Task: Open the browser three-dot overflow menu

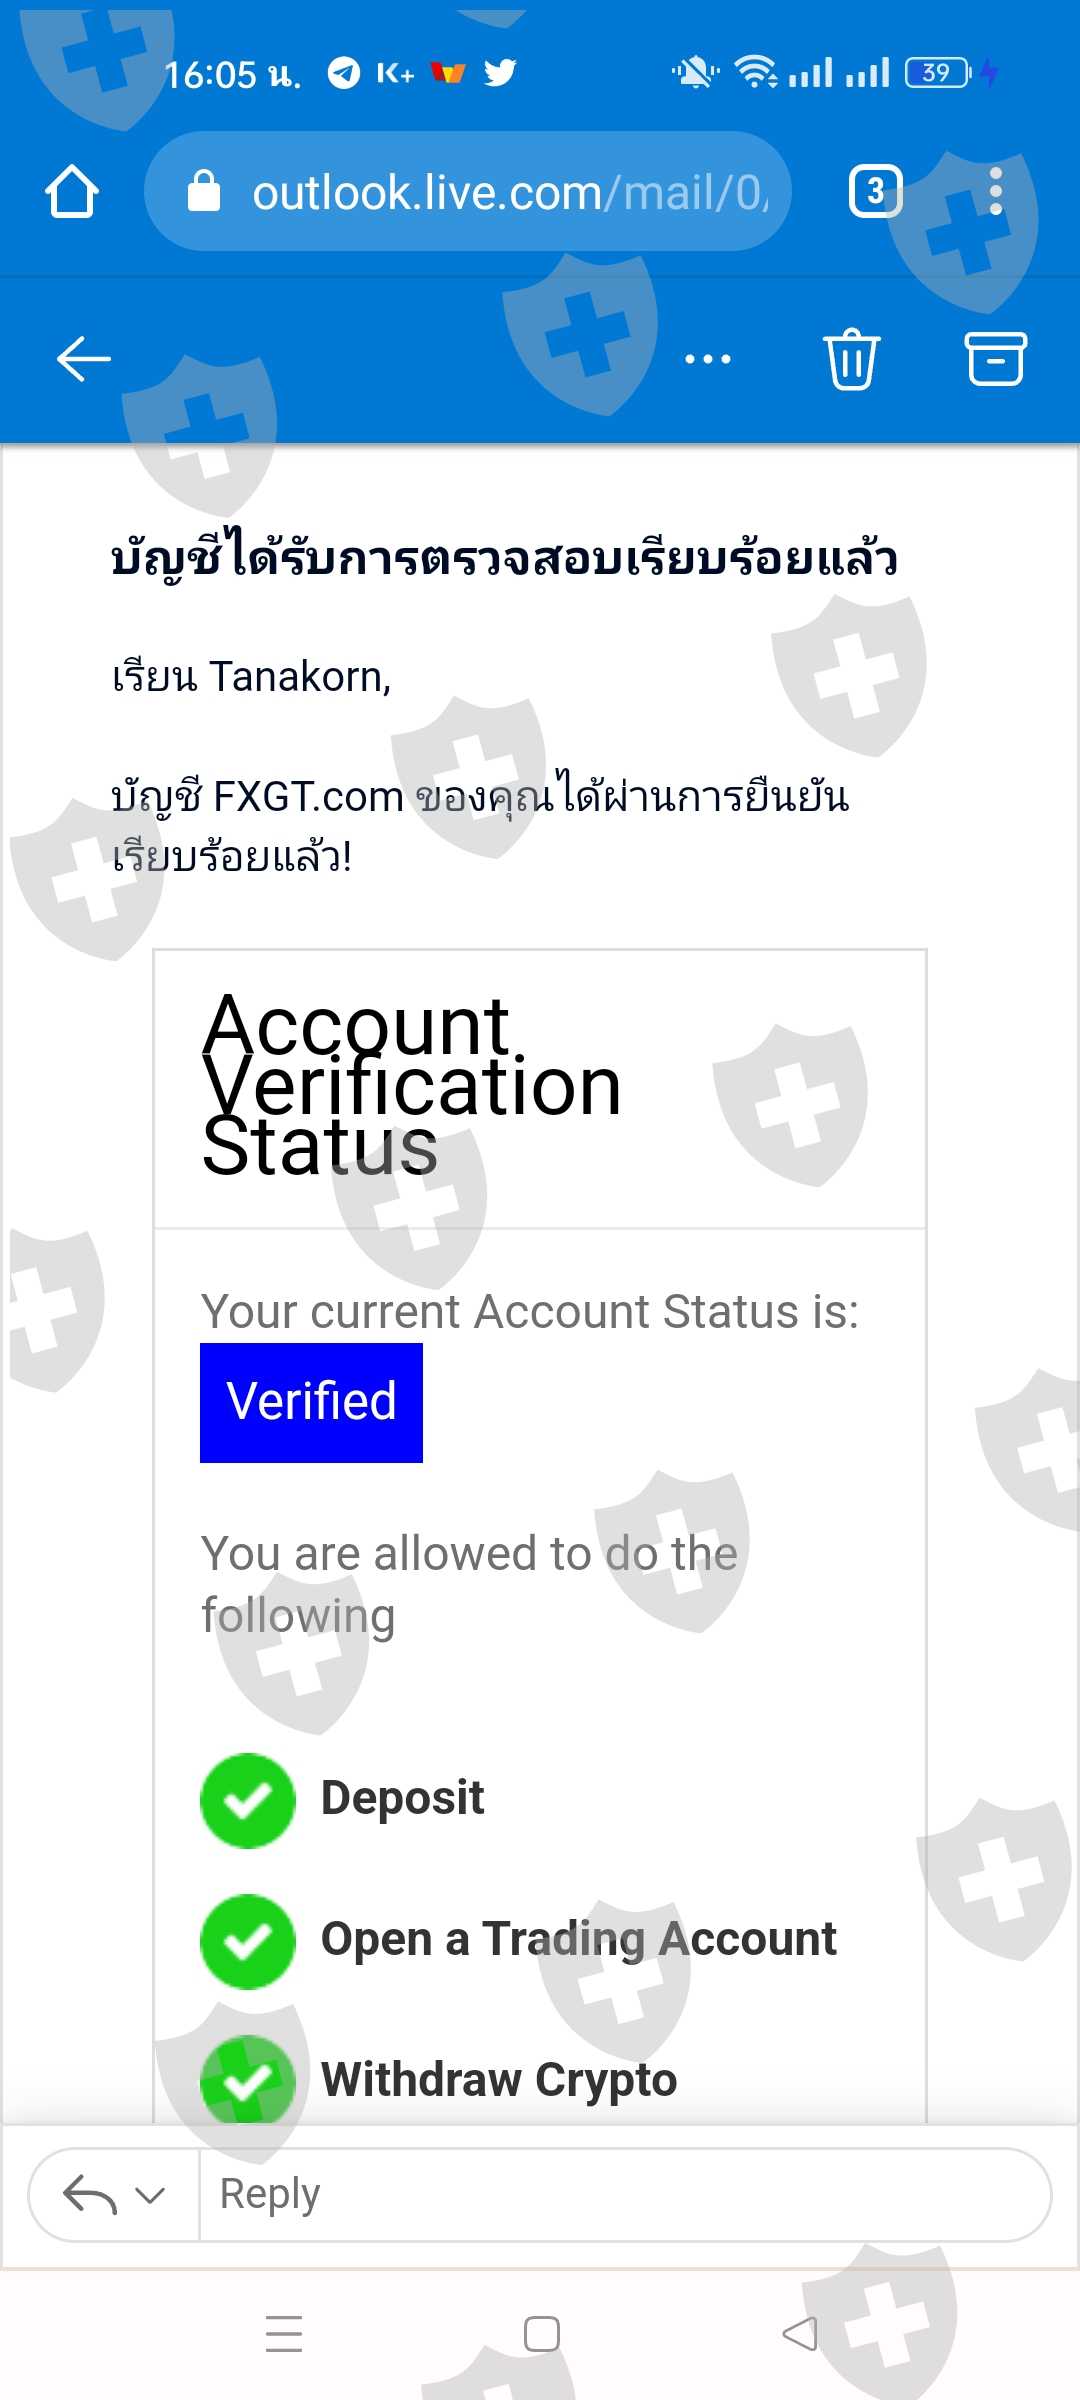Action: point(995,191)
